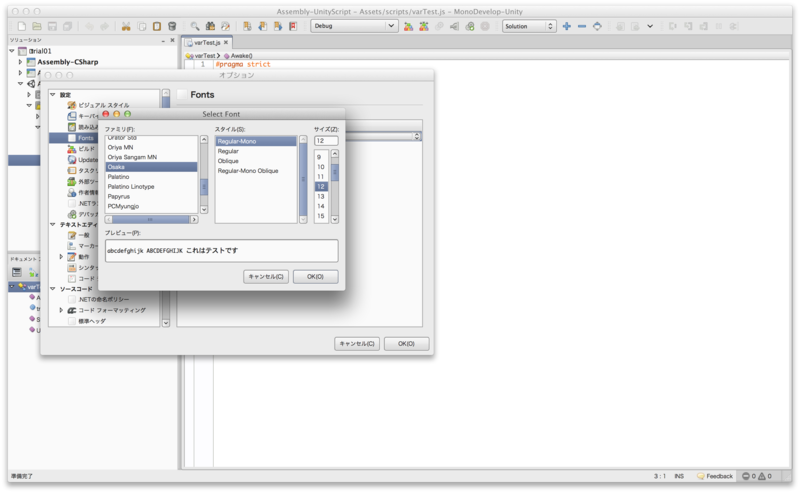Click キャンセル in the オプション dialog

pyautogui.click(x=357, y=343)
